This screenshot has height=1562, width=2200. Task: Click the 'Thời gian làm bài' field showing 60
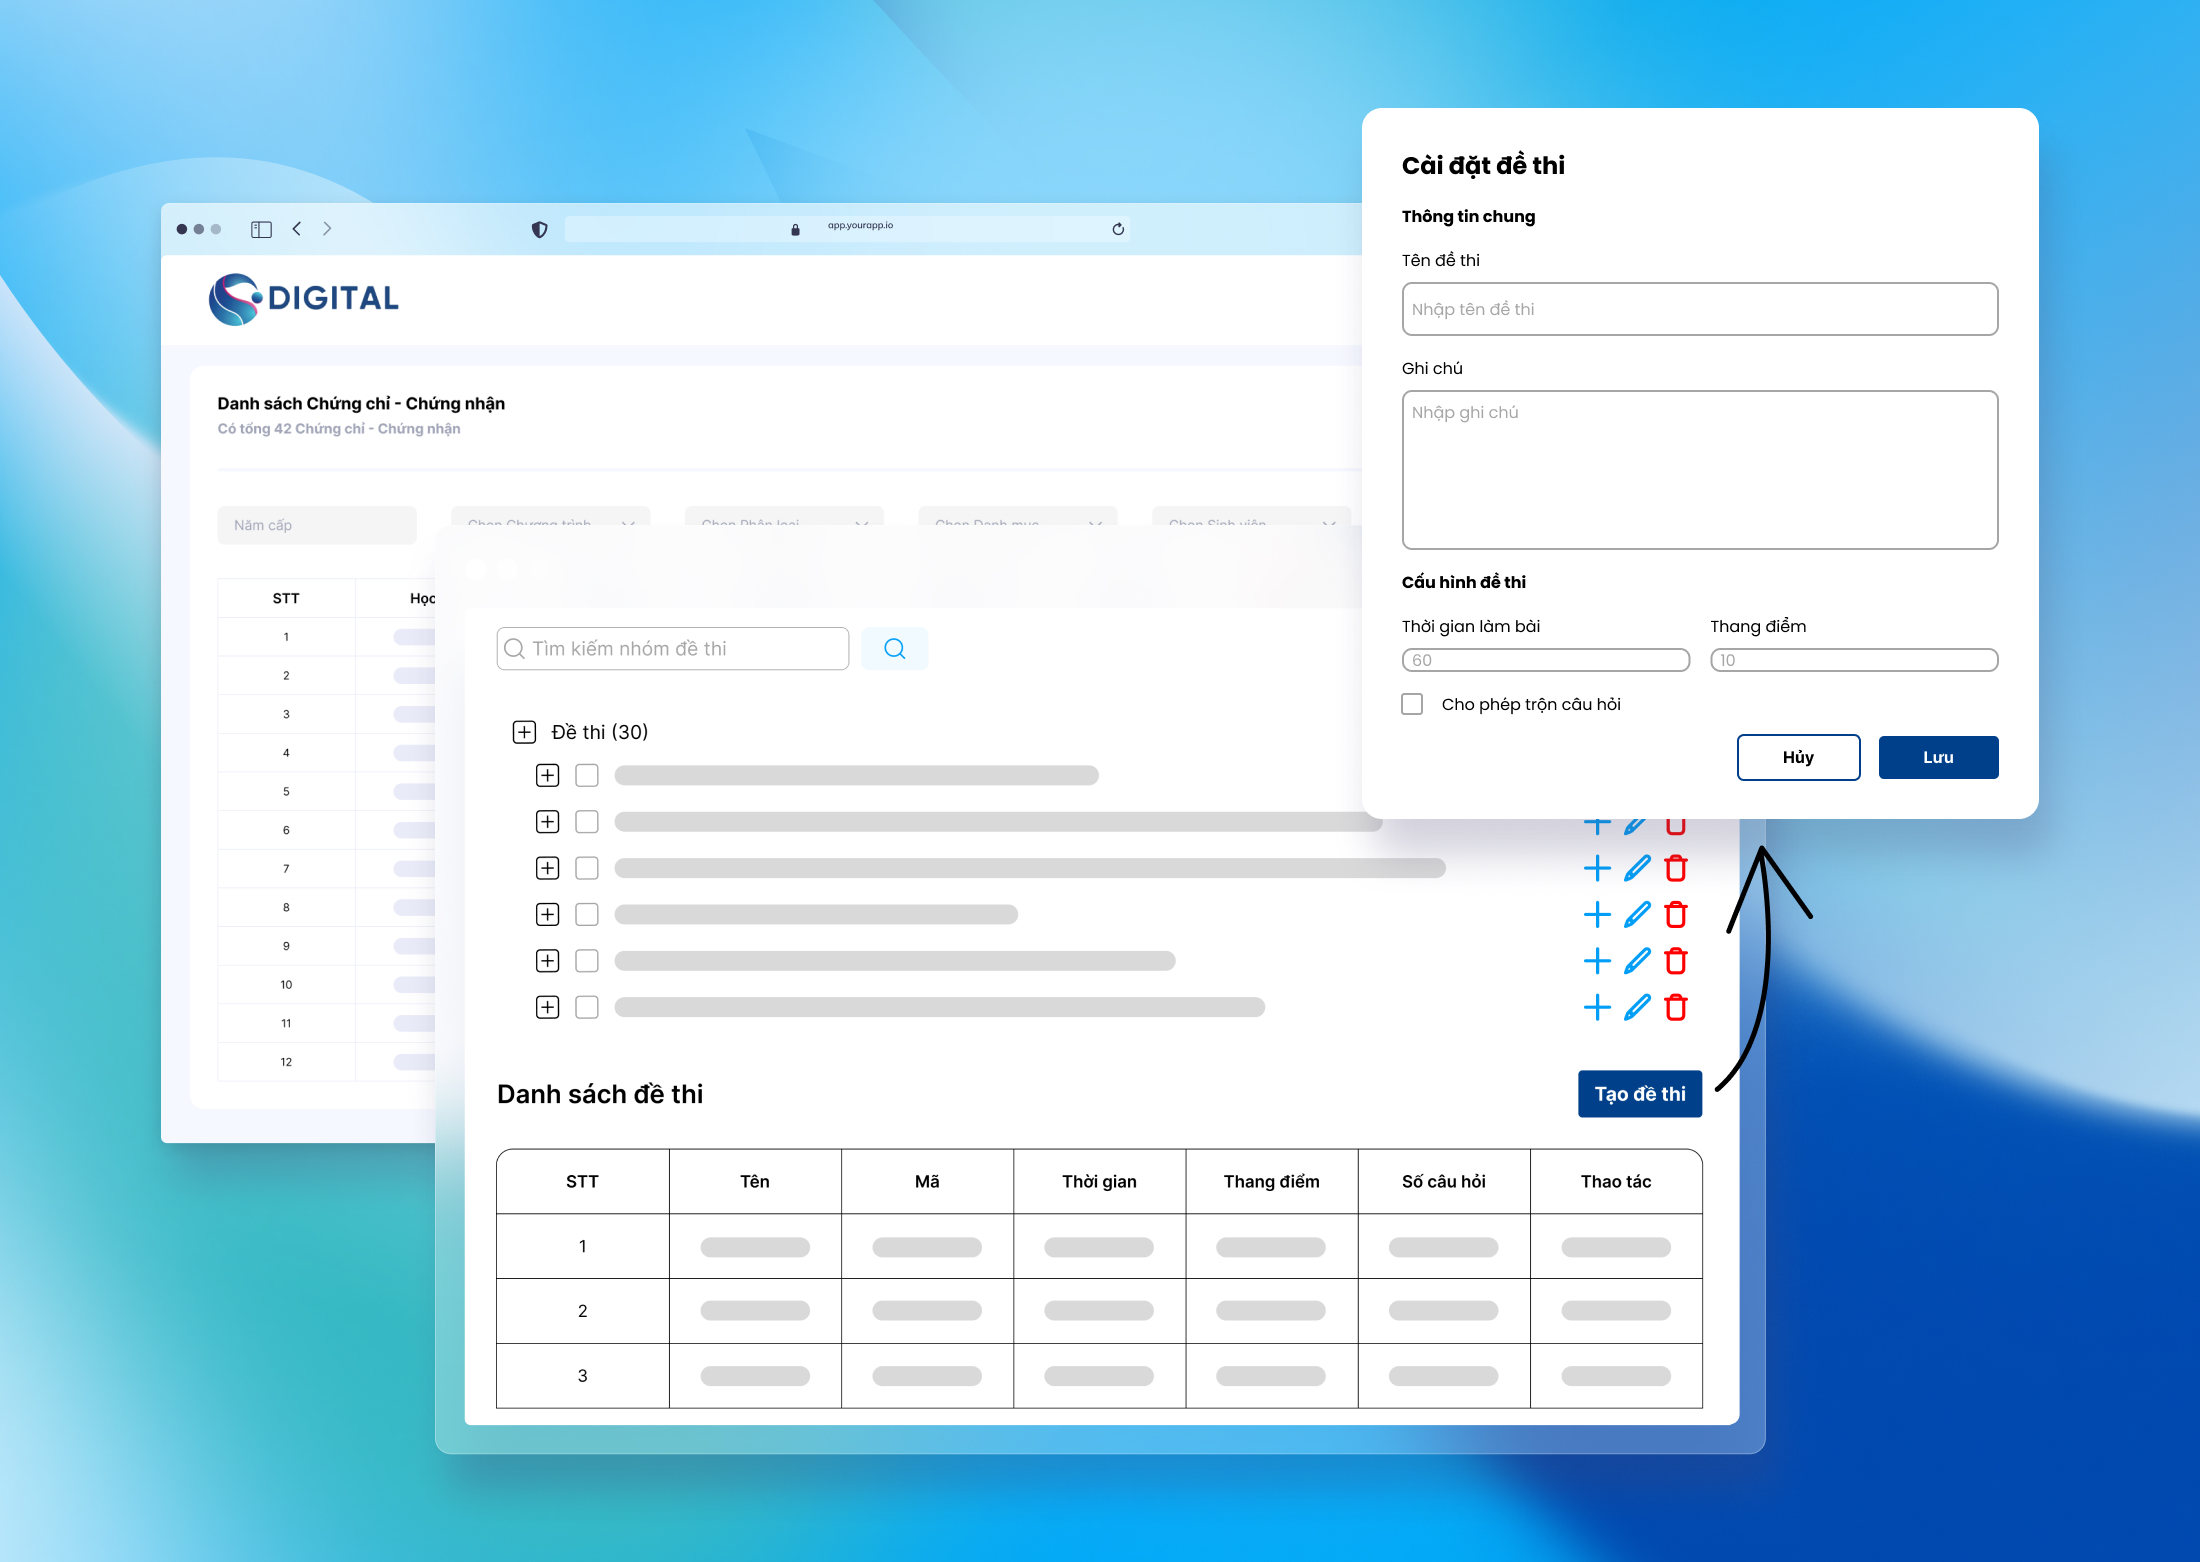(1545, 660)
